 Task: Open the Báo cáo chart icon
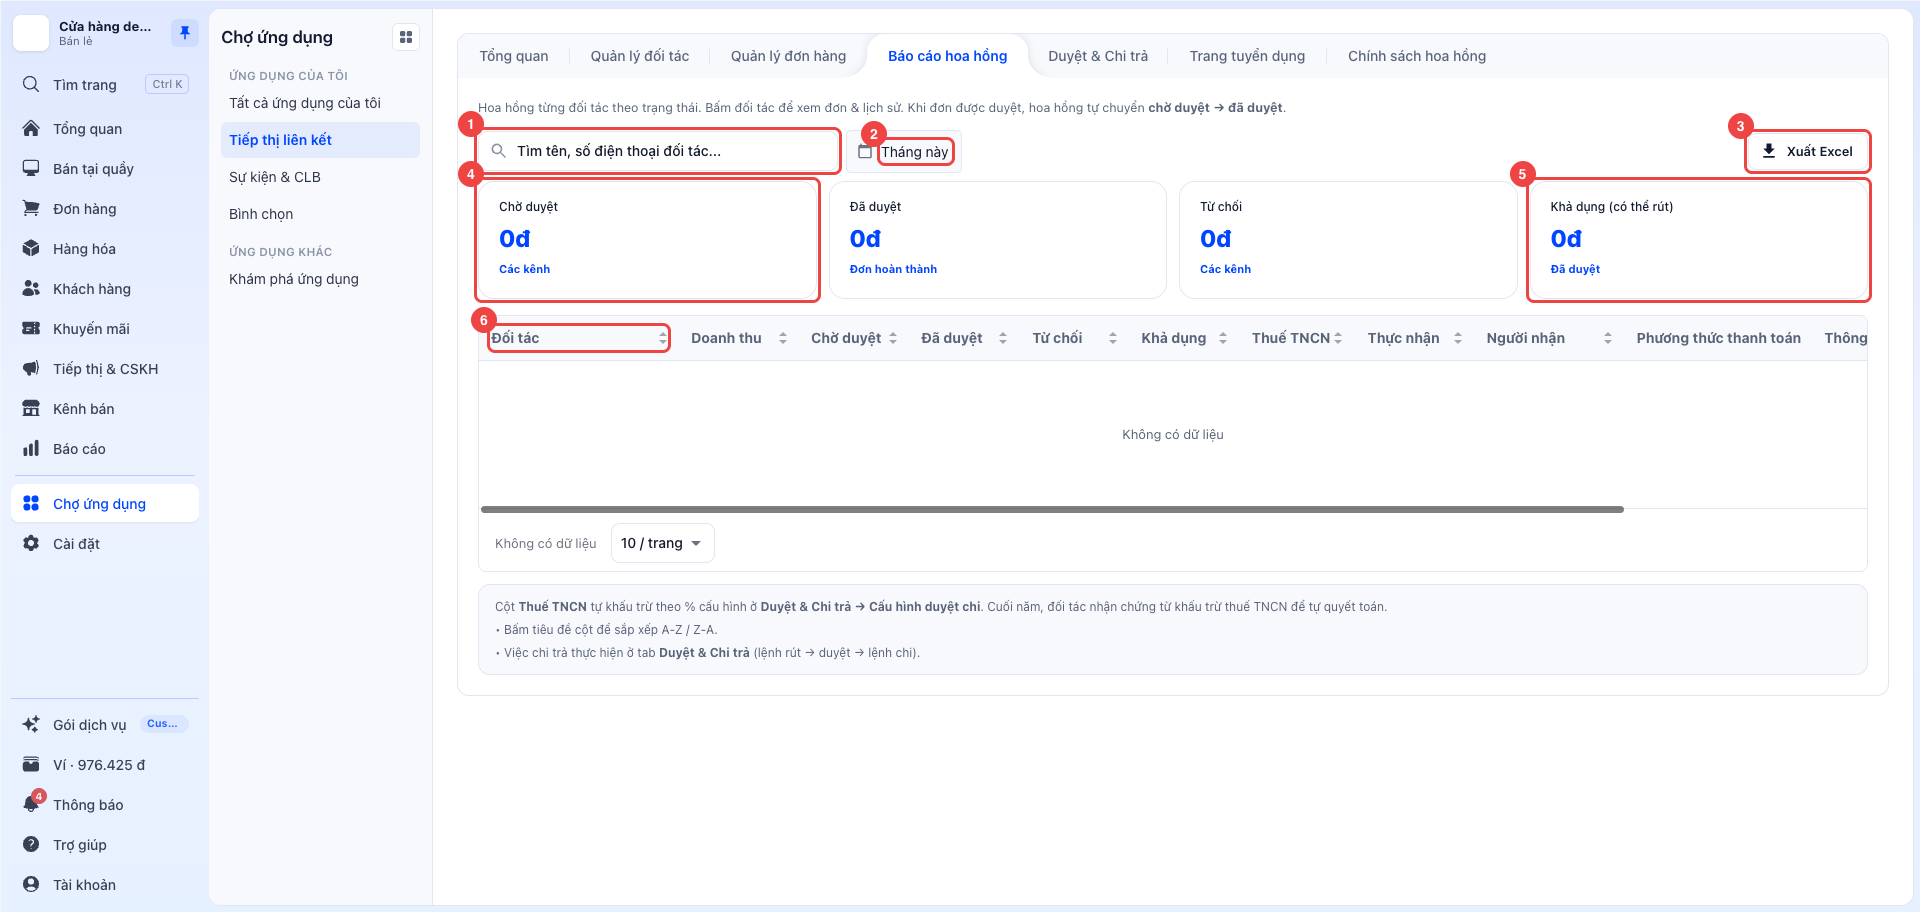tap(31, 449)
